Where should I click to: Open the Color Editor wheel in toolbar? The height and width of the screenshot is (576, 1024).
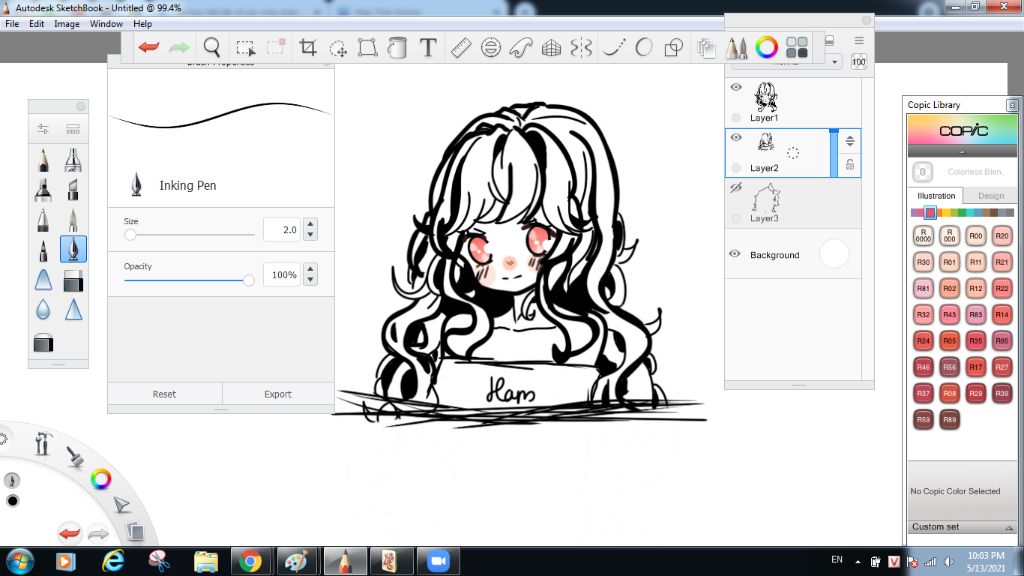coord(767,47)
